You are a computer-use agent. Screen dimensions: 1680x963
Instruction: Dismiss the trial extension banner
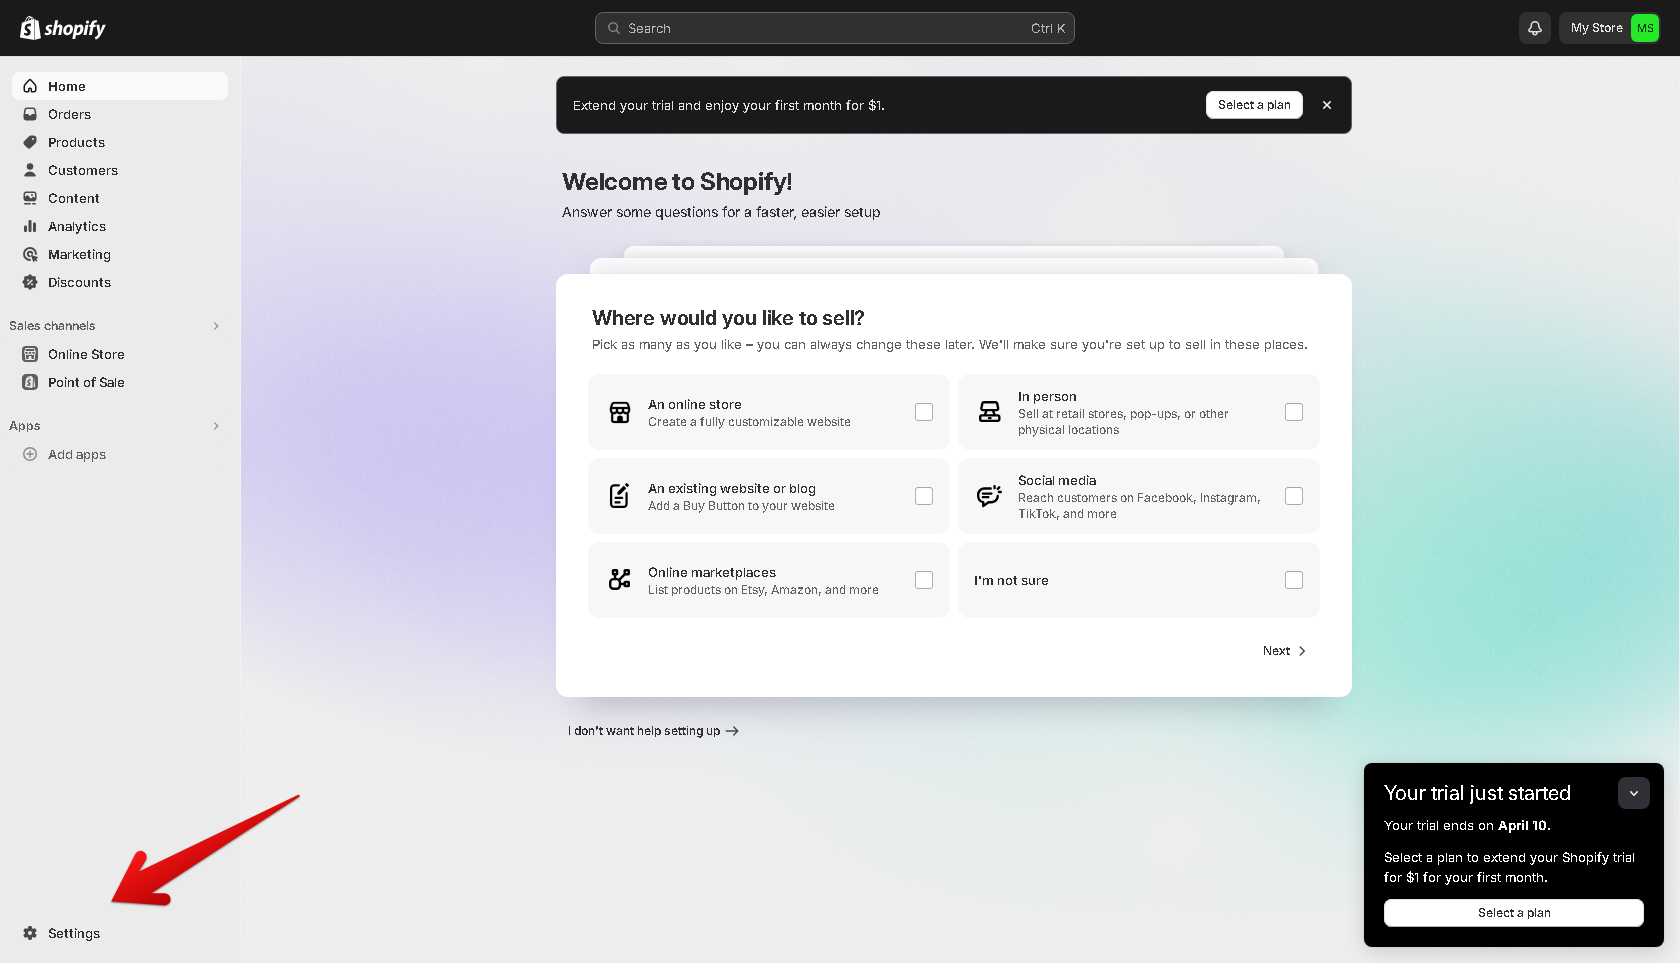pyautogui.click(x=1327, y=105)
